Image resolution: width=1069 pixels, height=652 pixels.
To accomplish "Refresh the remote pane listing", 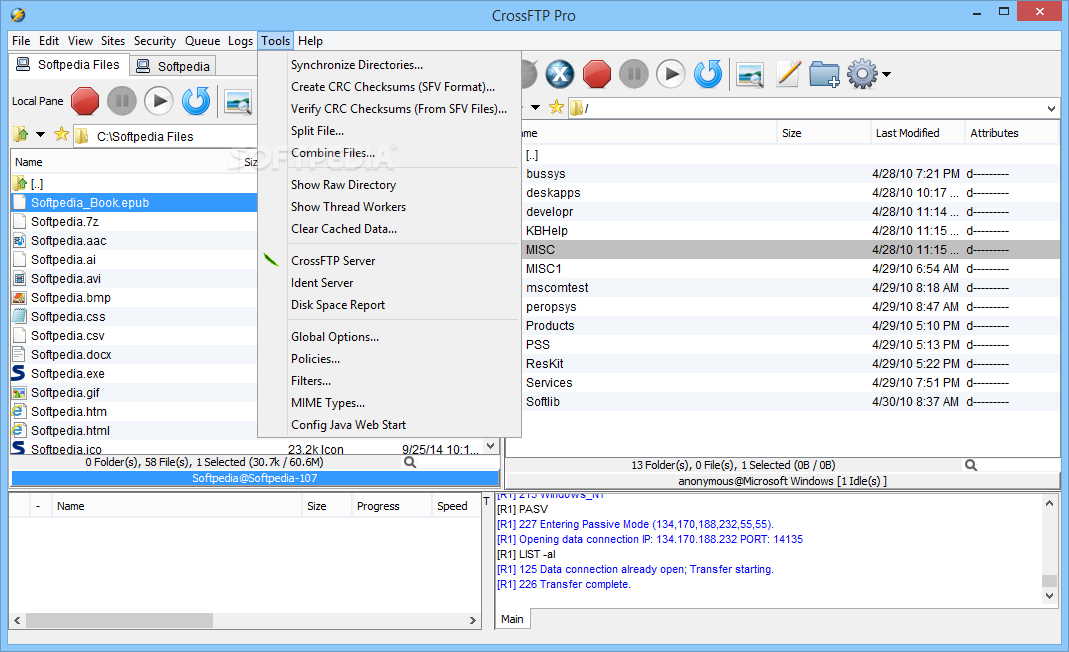I will click(708, 74).
